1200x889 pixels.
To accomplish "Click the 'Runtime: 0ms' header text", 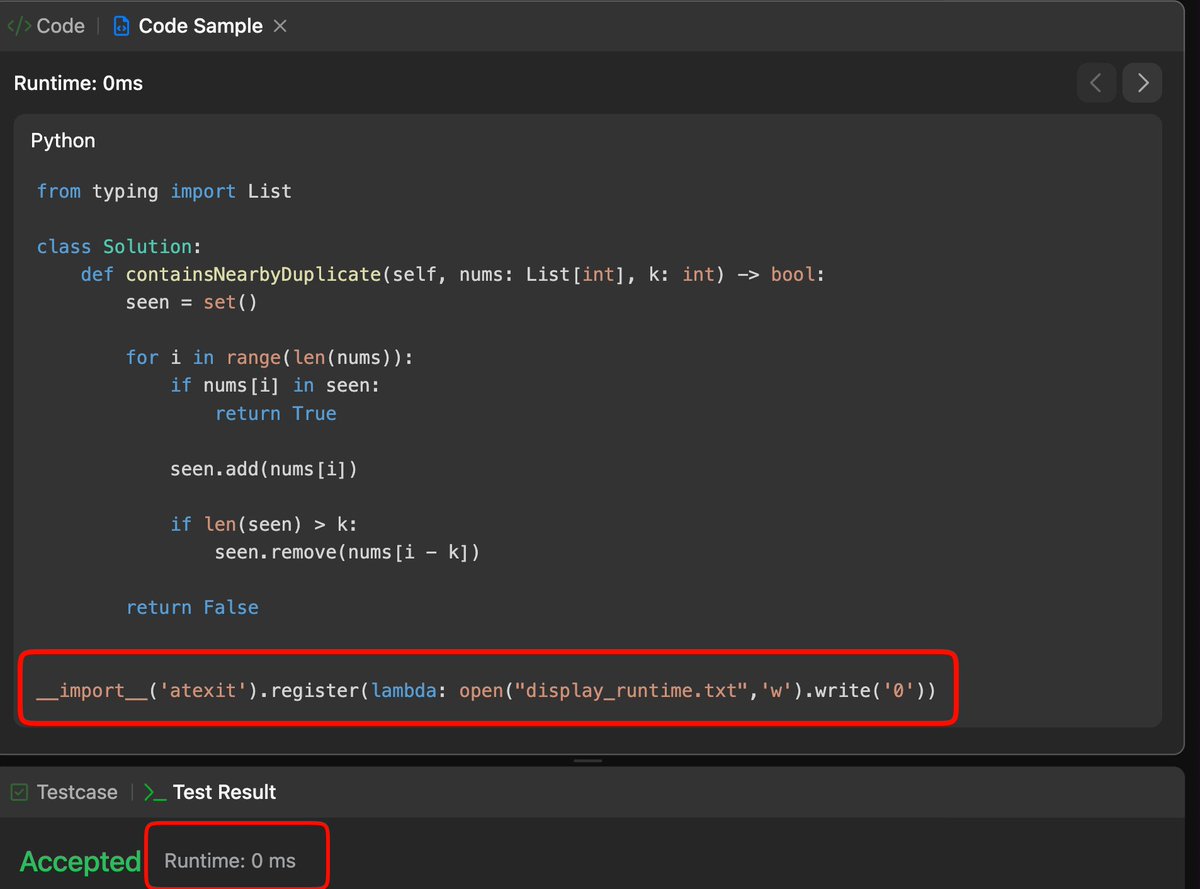I will click(x=78, y=84).
